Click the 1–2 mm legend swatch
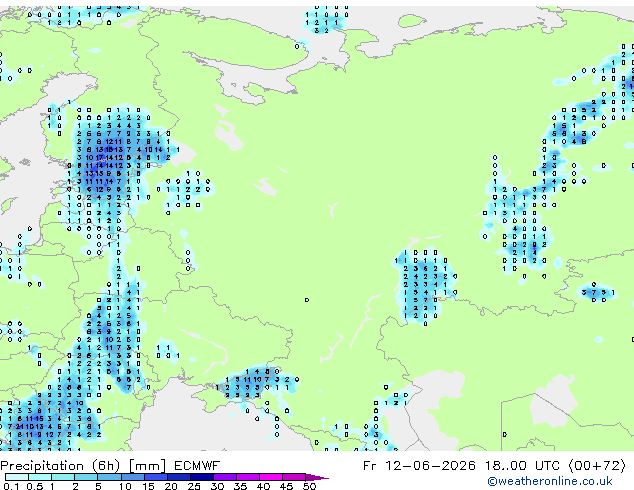 tap(63, 477)
